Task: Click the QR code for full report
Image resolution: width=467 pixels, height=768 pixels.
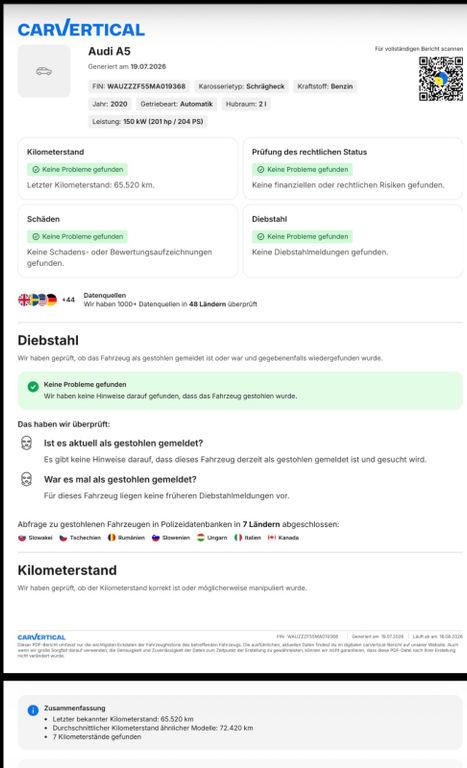Action: [441, 79]
